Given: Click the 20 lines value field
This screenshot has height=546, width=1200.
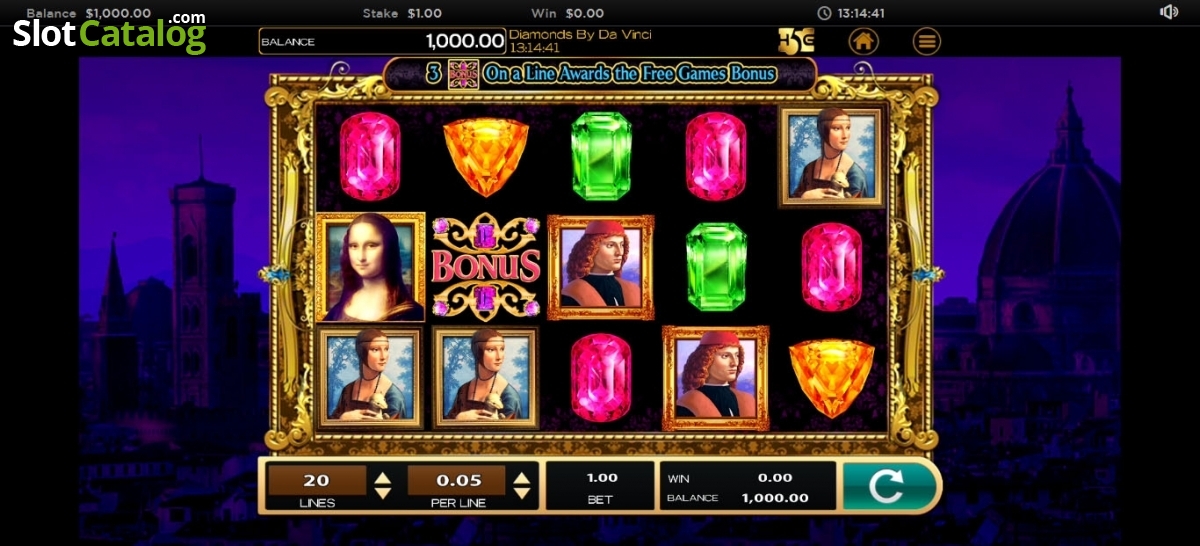Looking at the screenshot, I should tap(317, 480).
